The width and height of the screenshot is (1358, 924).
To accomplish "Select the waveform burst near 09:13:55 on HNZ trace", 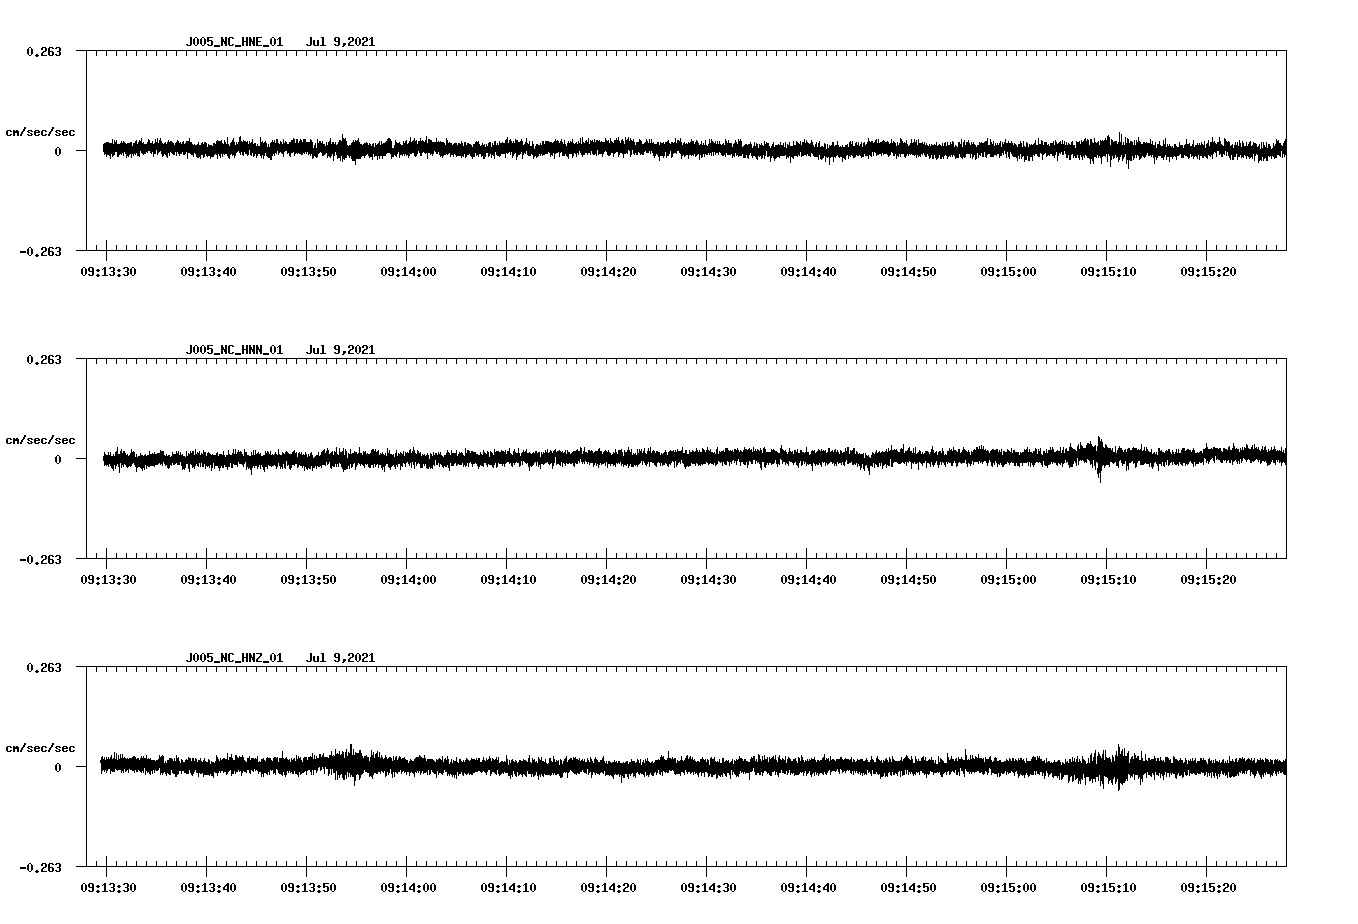I will click(x=352, y=765).
